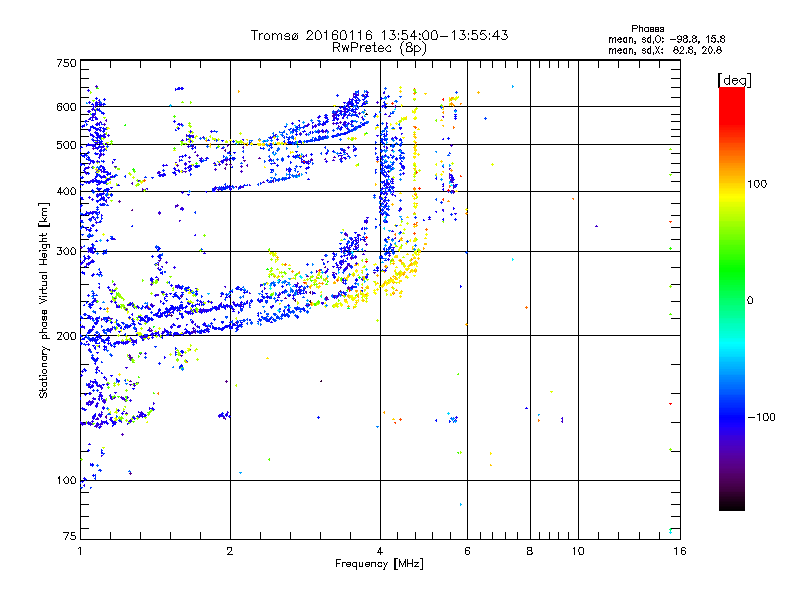Click the 'RwPretec (8p)' subtitle
The width and height of the screenshot is (800, 600).
(x=379, y=48)
